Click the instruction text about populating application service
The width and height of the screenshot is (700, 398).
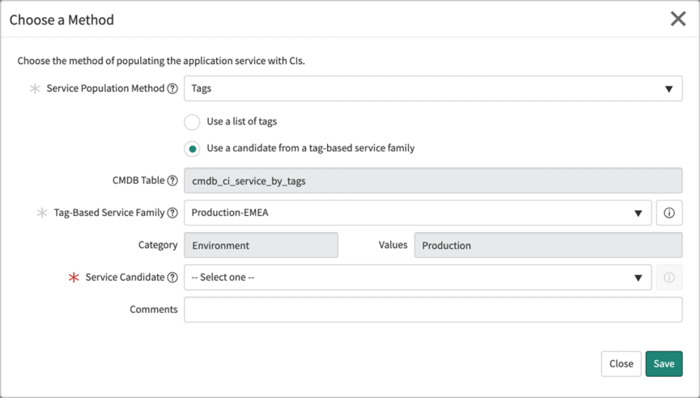161,61
